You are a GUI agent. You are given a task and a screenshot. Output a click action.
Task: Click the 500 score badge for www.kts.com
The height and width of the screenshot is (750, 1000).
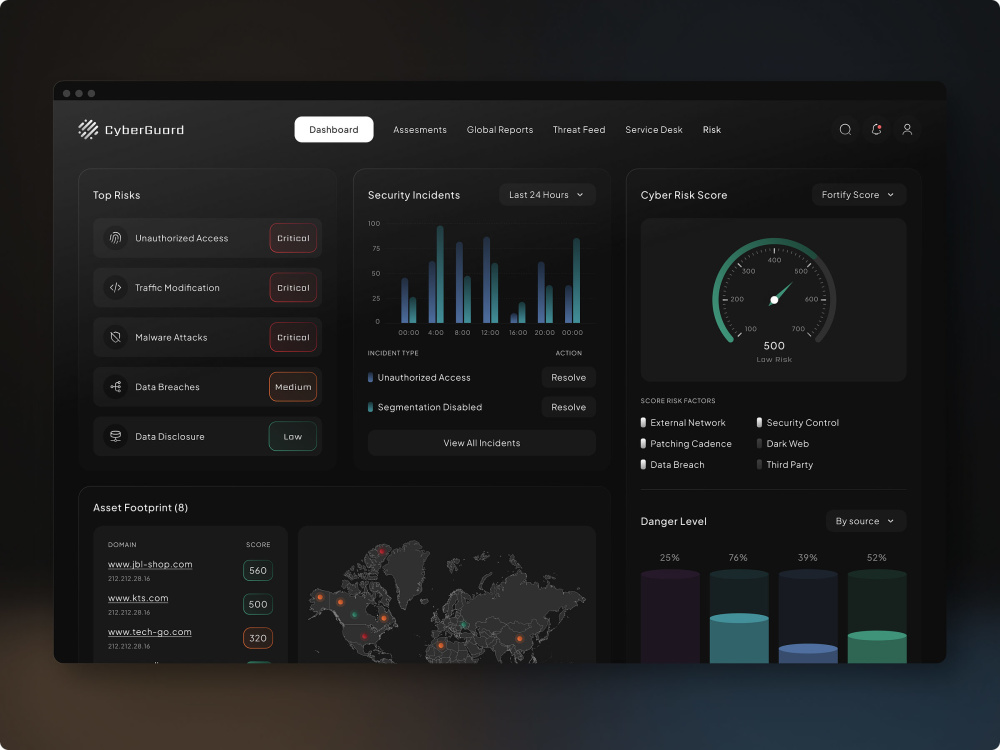pos(258,604)
